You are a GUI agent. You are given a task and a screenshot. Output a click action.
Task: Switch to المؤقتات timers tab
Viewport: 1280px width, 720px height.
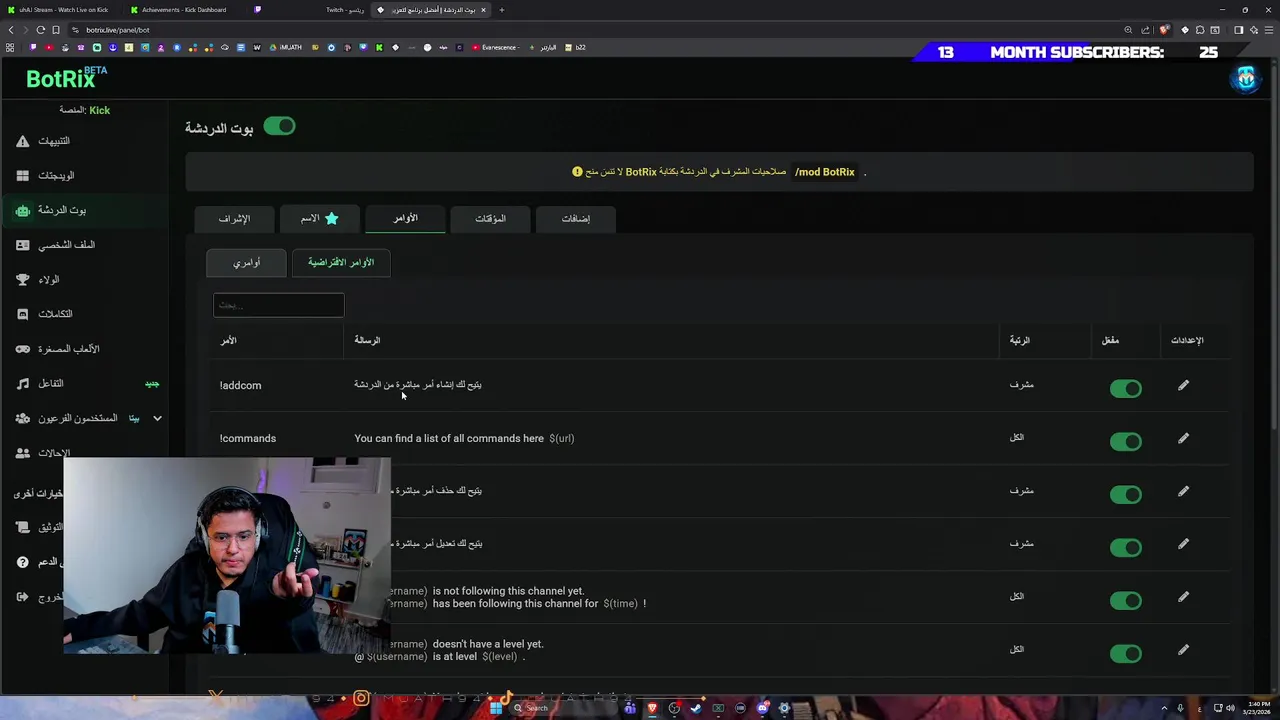490,218
